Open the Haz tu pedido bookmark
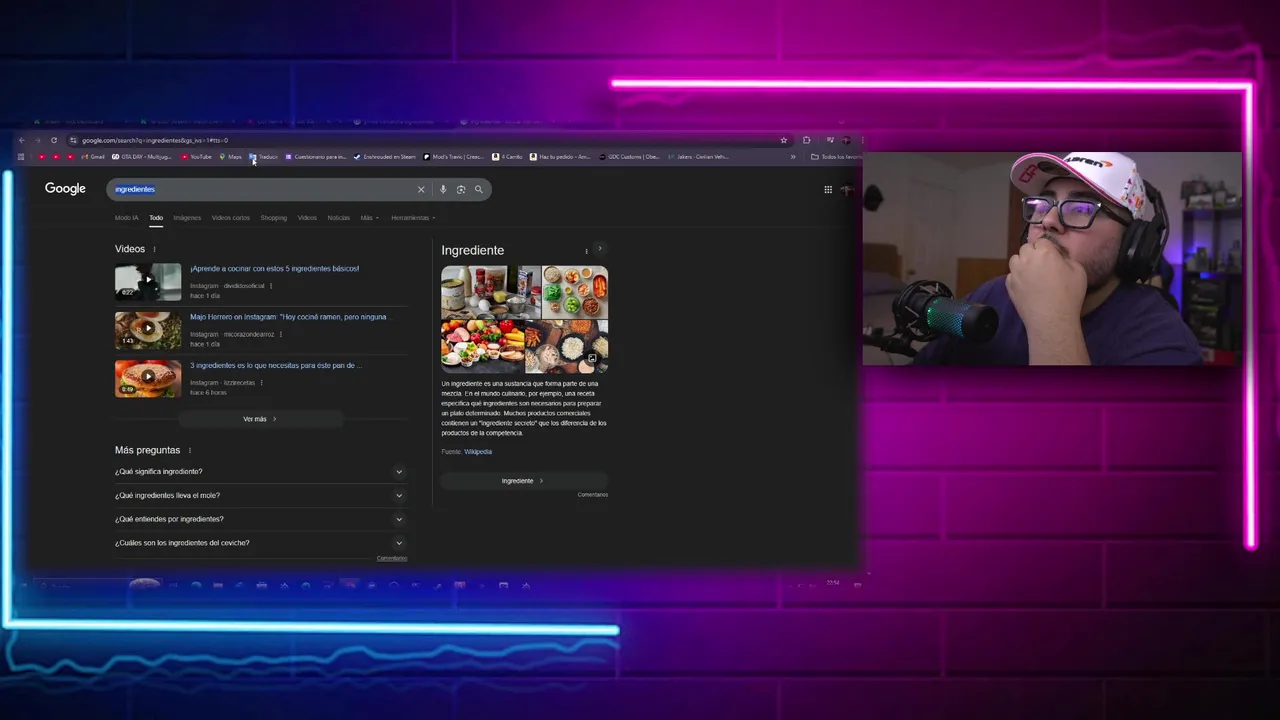The height and width of the screenshot is (720, 1280). click(560, 157)
